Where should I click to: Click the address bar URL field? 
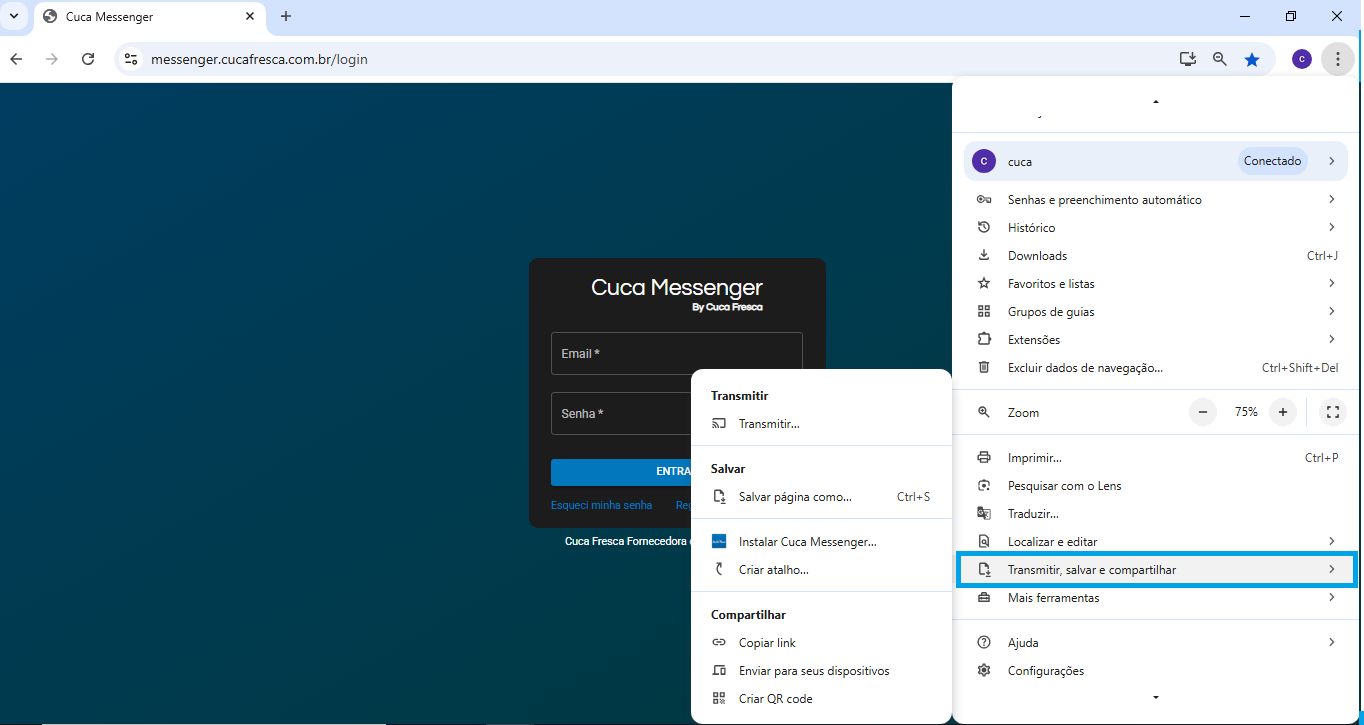(640, 59)
